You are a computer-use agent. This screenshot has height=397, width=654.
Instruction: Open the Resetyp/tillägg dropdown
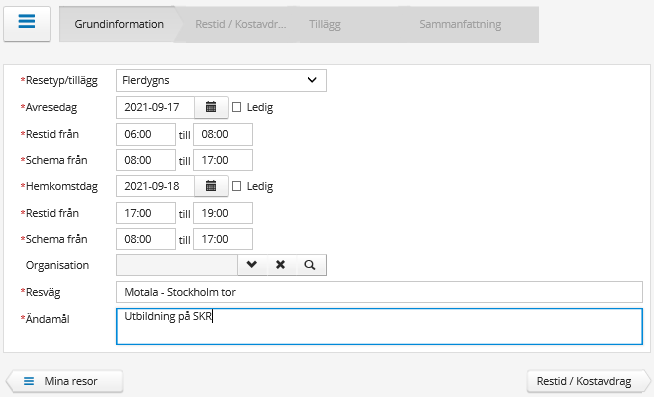(x=221, y=80)
